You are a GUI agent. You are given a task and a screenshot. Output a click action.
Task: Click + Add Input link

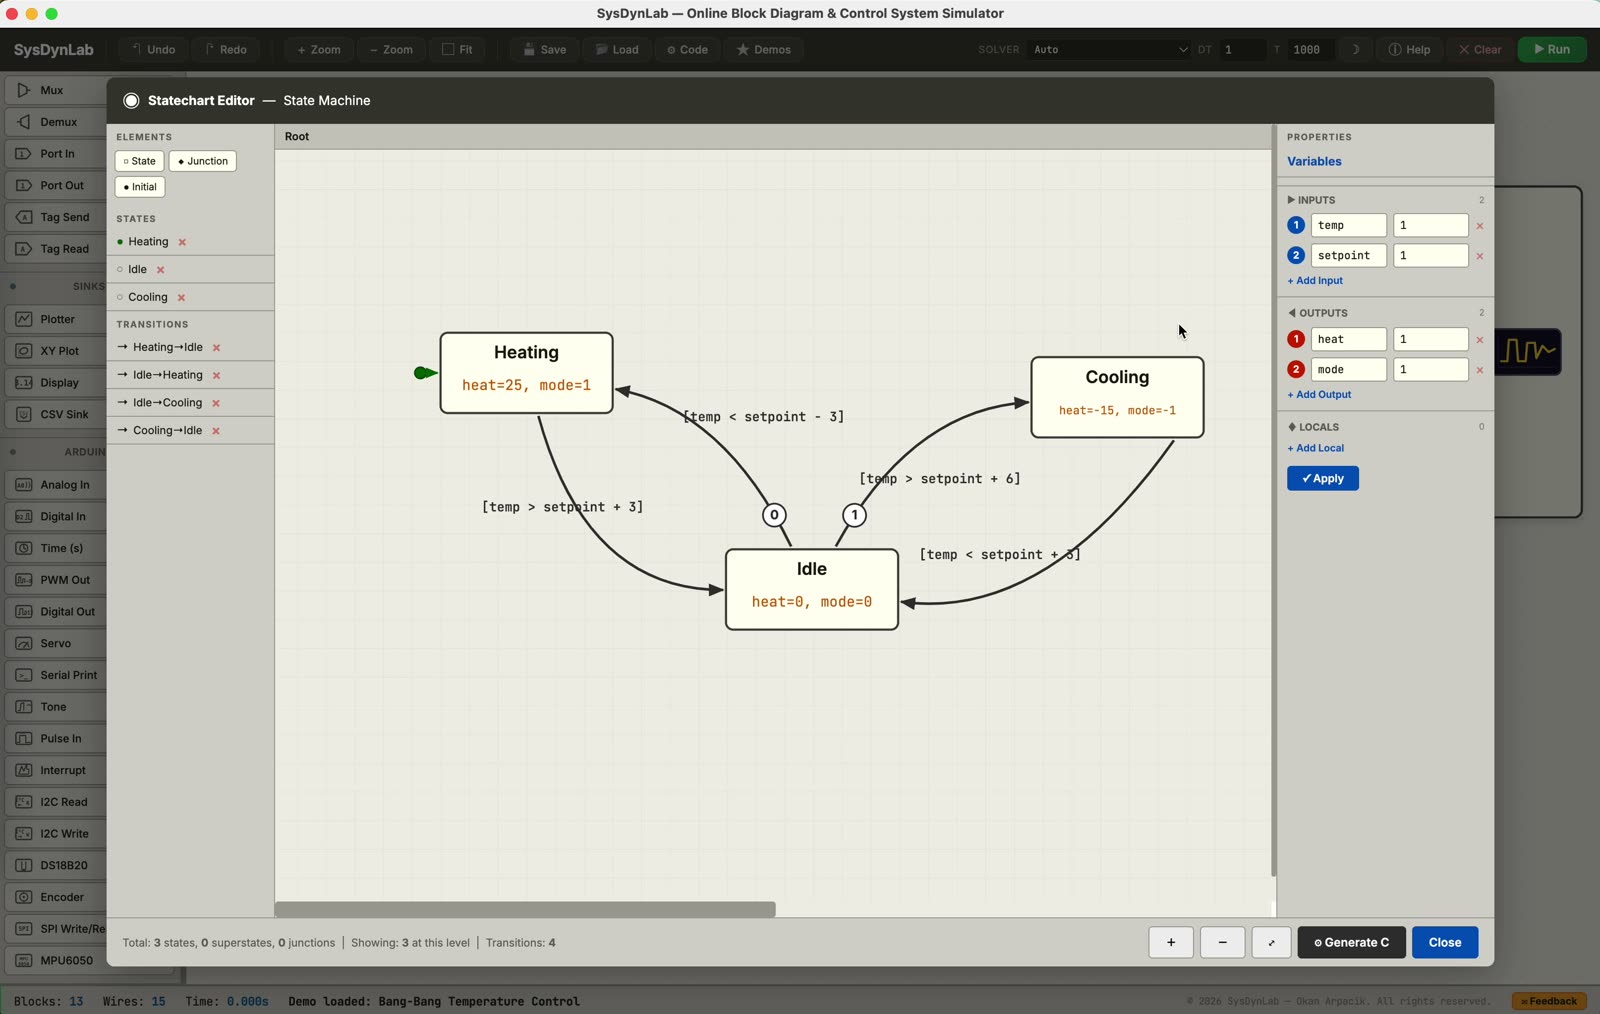1315,281
